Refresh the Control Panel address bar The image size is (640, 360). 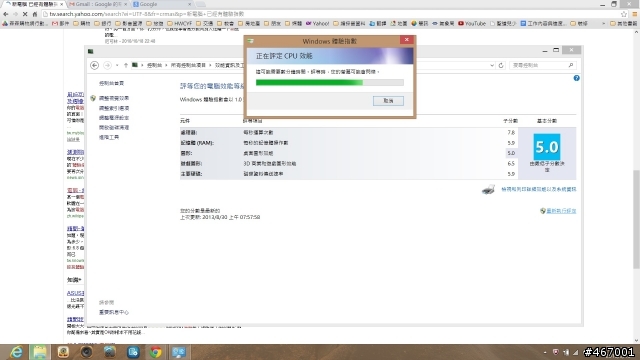(501, 65)
